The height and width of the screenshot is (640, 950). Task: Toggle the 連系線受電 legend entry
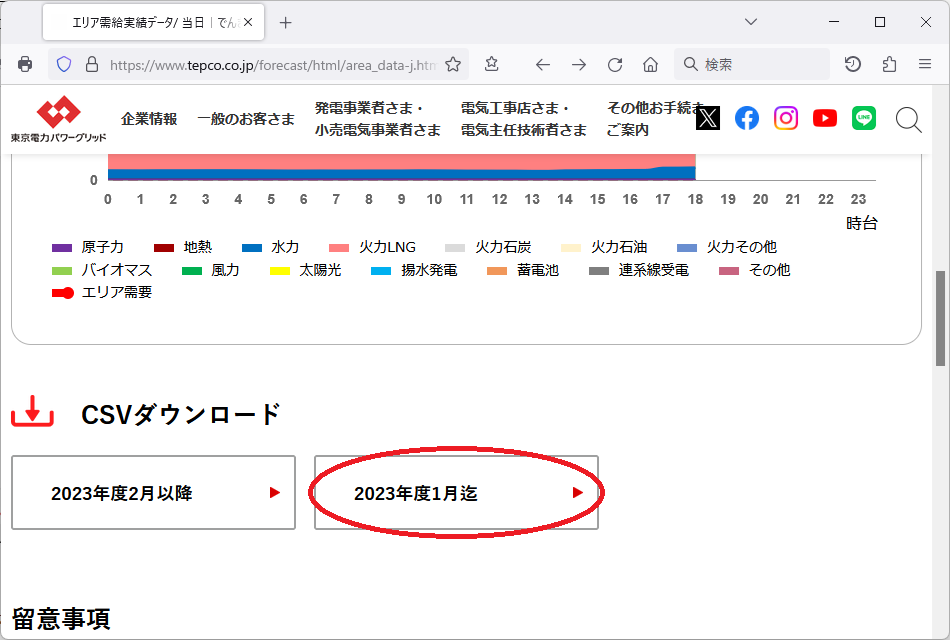click(639, 270)
